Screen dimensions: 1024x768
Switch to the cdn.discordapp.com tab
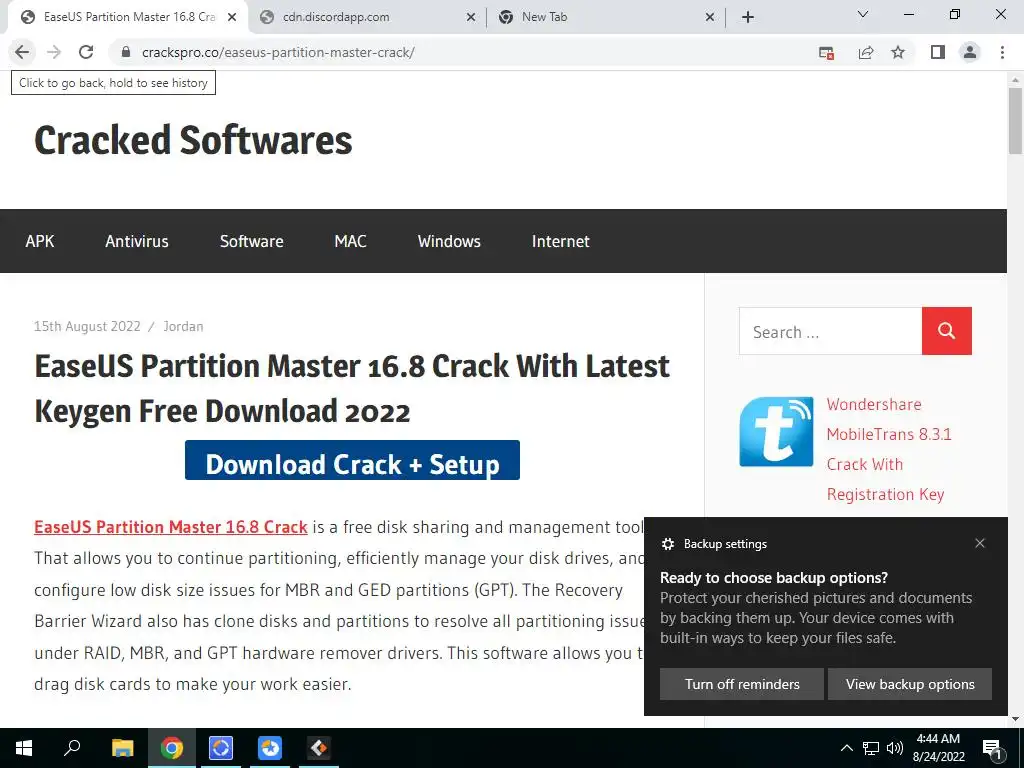click(367, 18)
